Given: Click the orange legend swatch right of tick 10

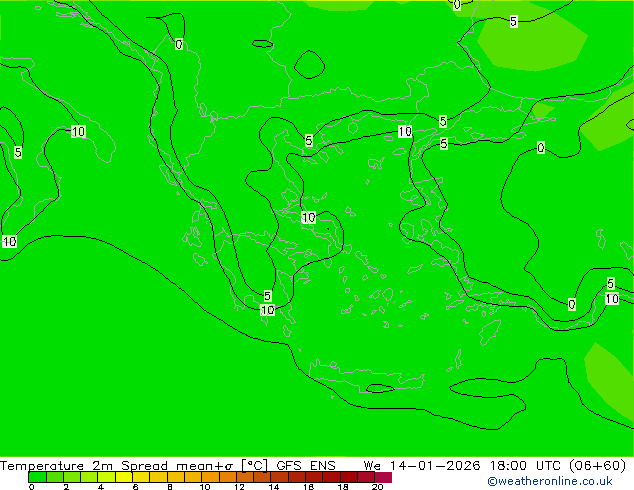Looking at the screenshot, I should (211, 477).
